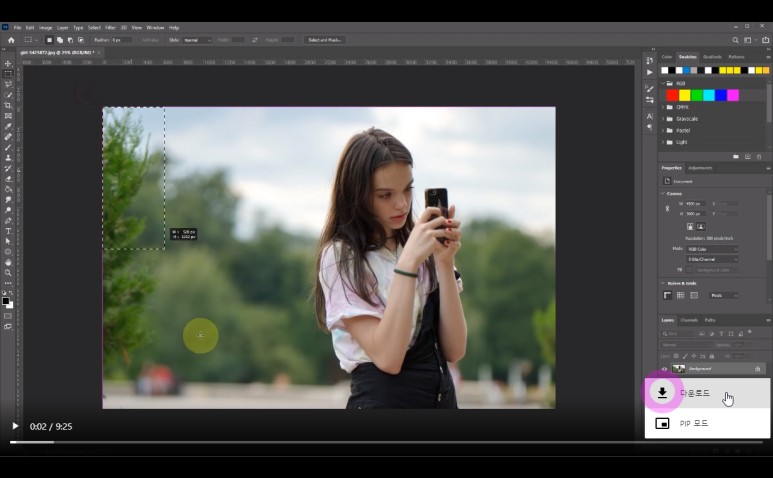Image resolution: width=773 pixels, height=478 pixels.
Task: Collapse the RGB swatch group
Action: click(x=663, y=83)
